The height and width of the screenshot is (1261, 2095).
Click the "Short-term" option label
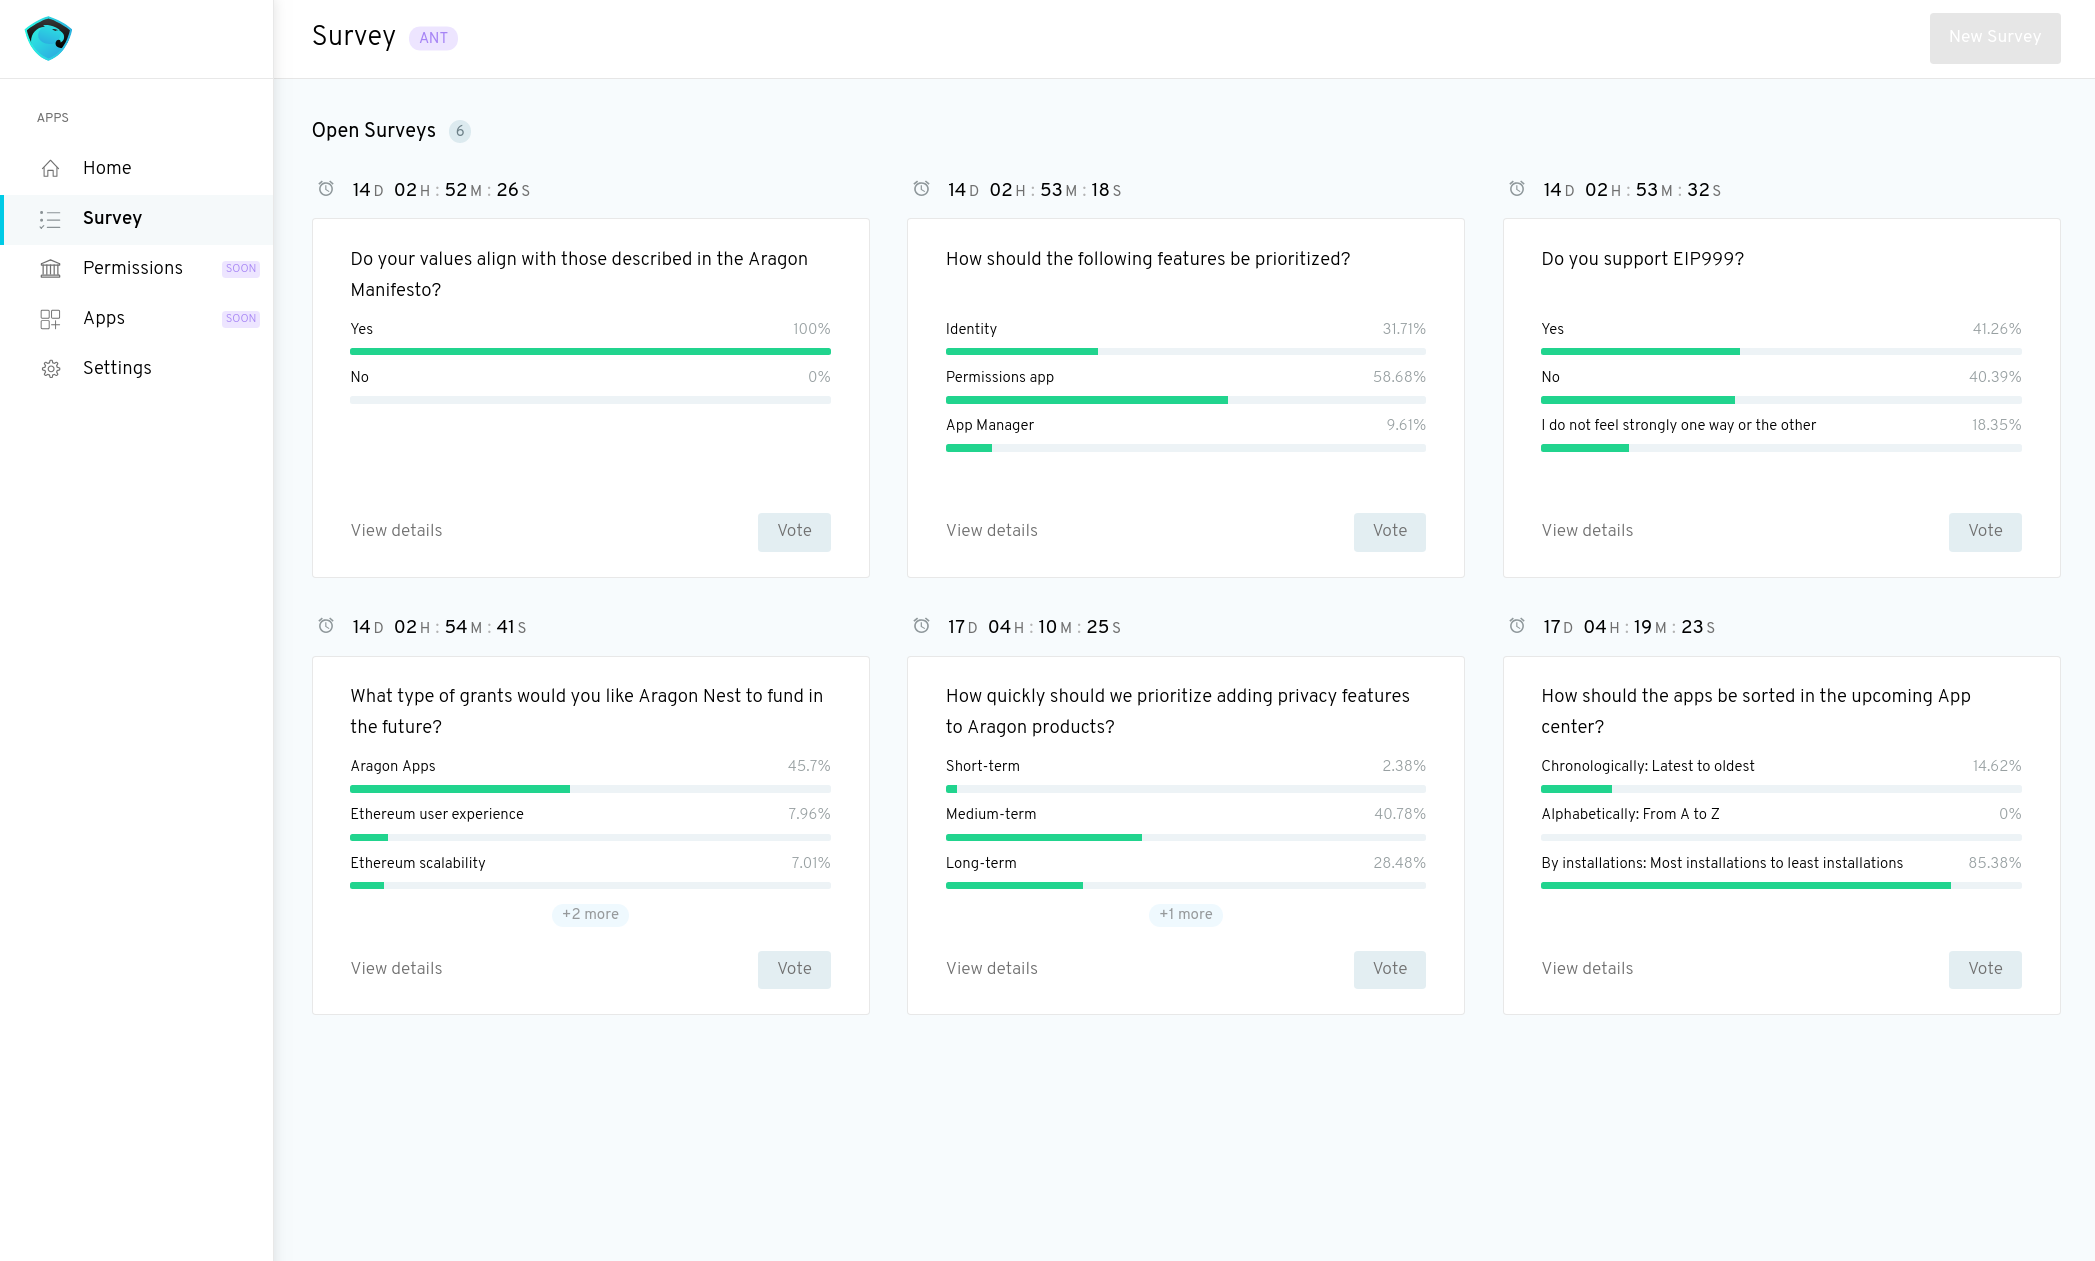tap(983, 767)
